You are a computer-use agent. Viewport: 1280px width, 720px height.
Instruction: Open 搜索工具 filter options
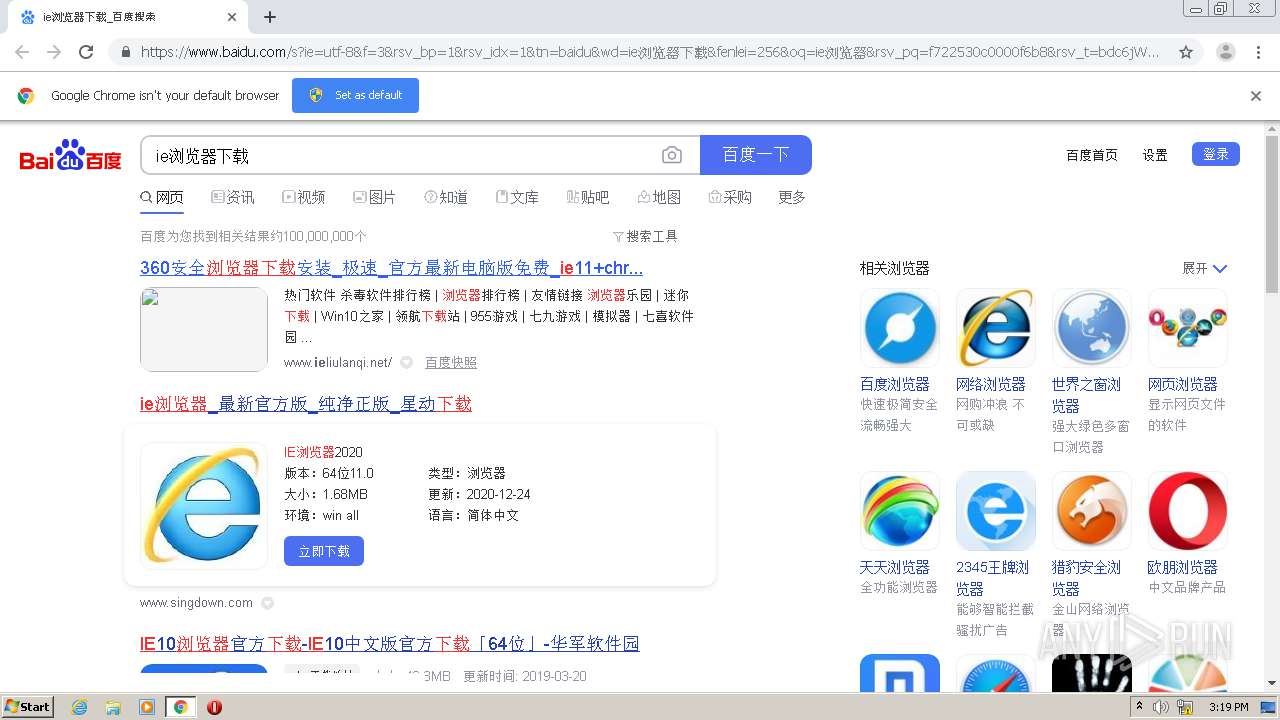645,237
